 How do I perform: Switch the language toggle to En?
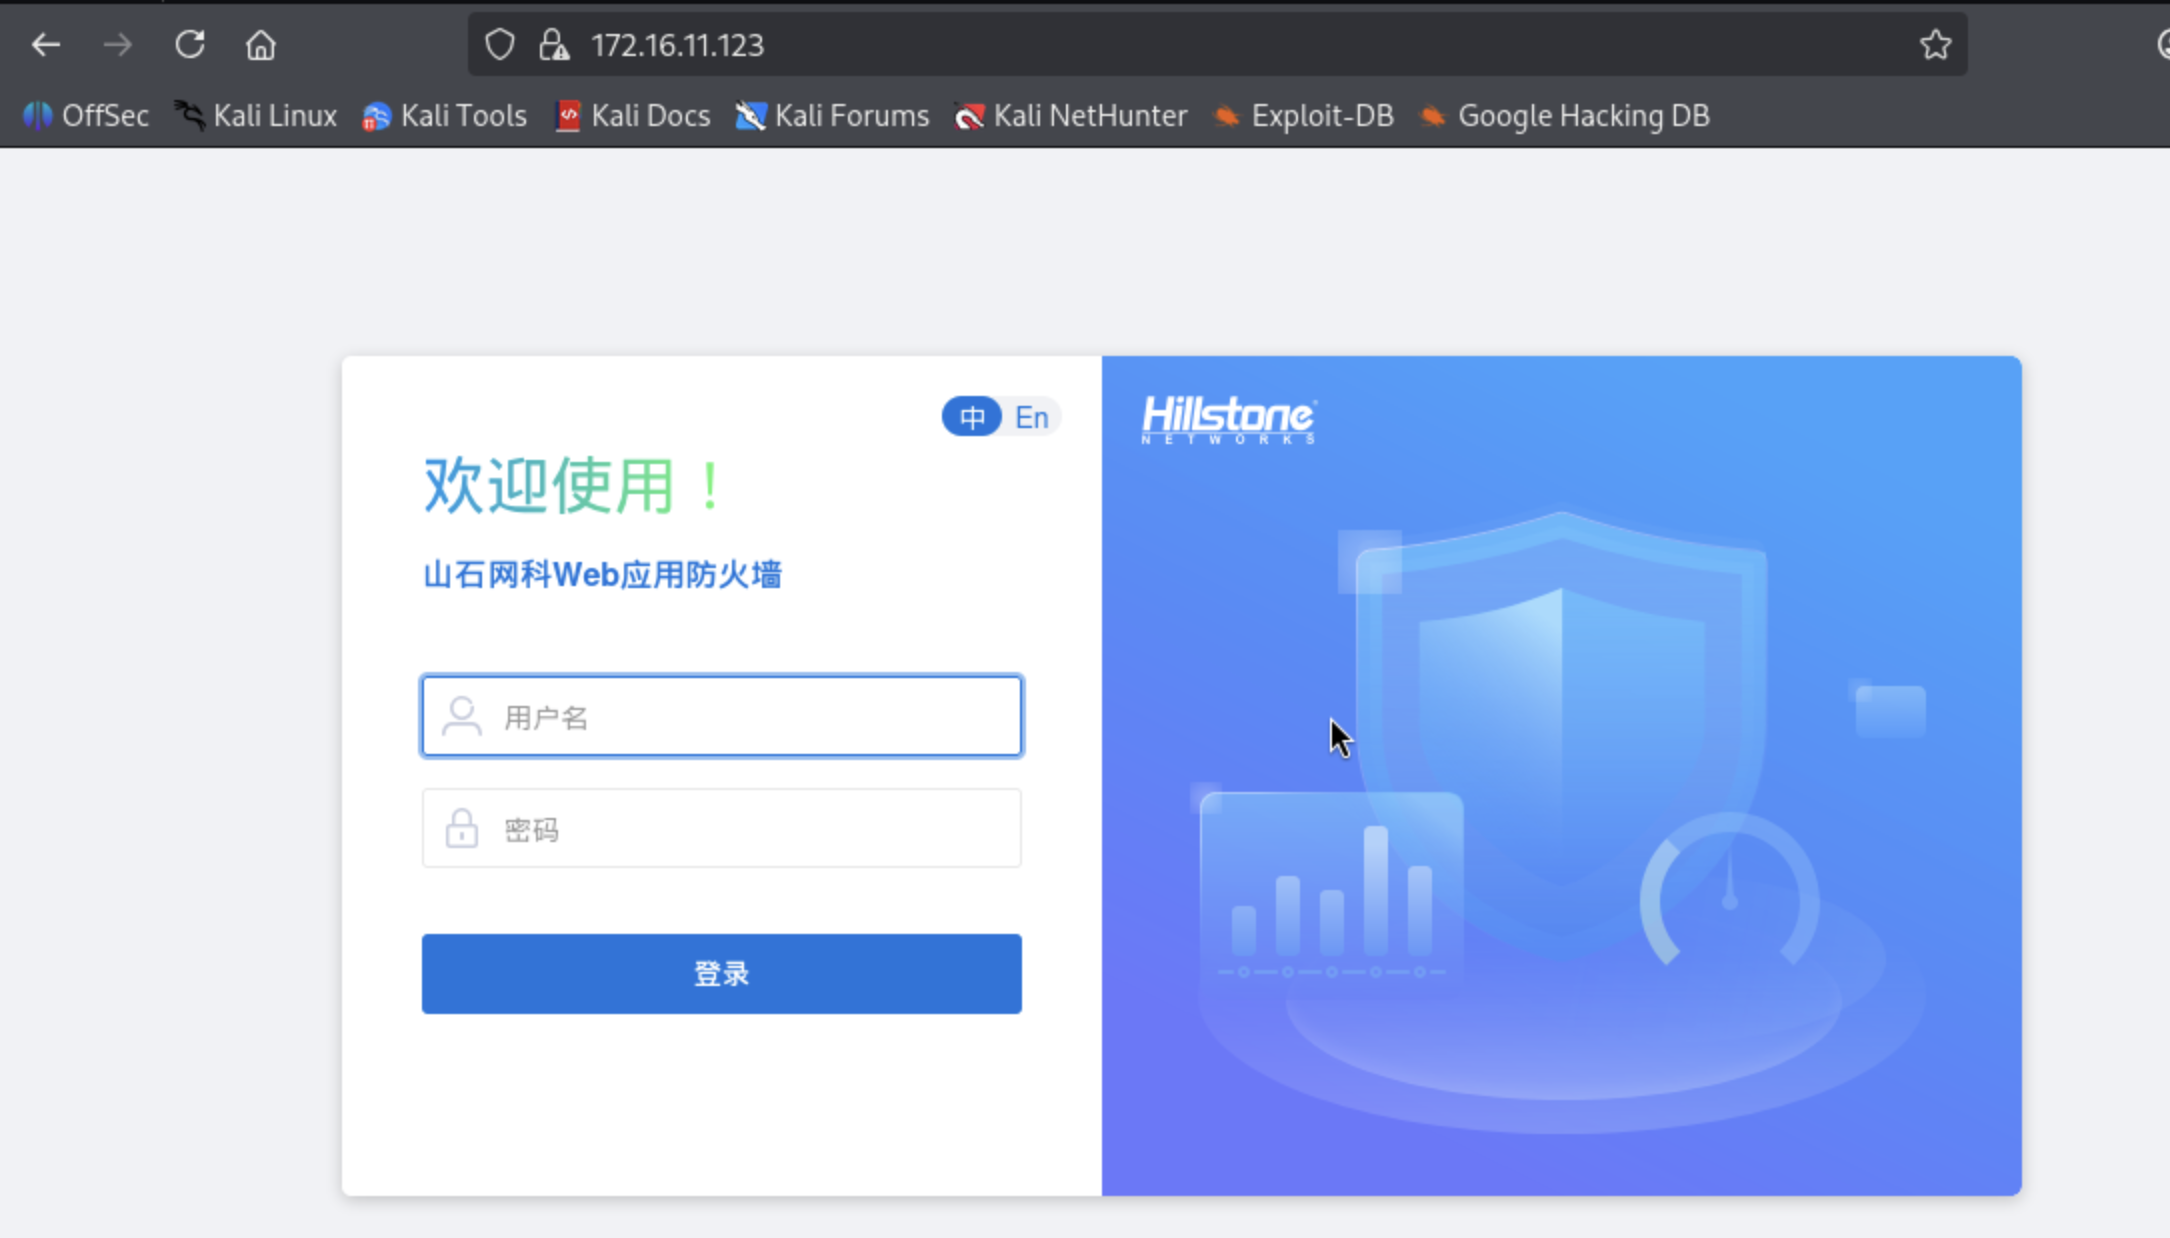tap(1031, 417)
